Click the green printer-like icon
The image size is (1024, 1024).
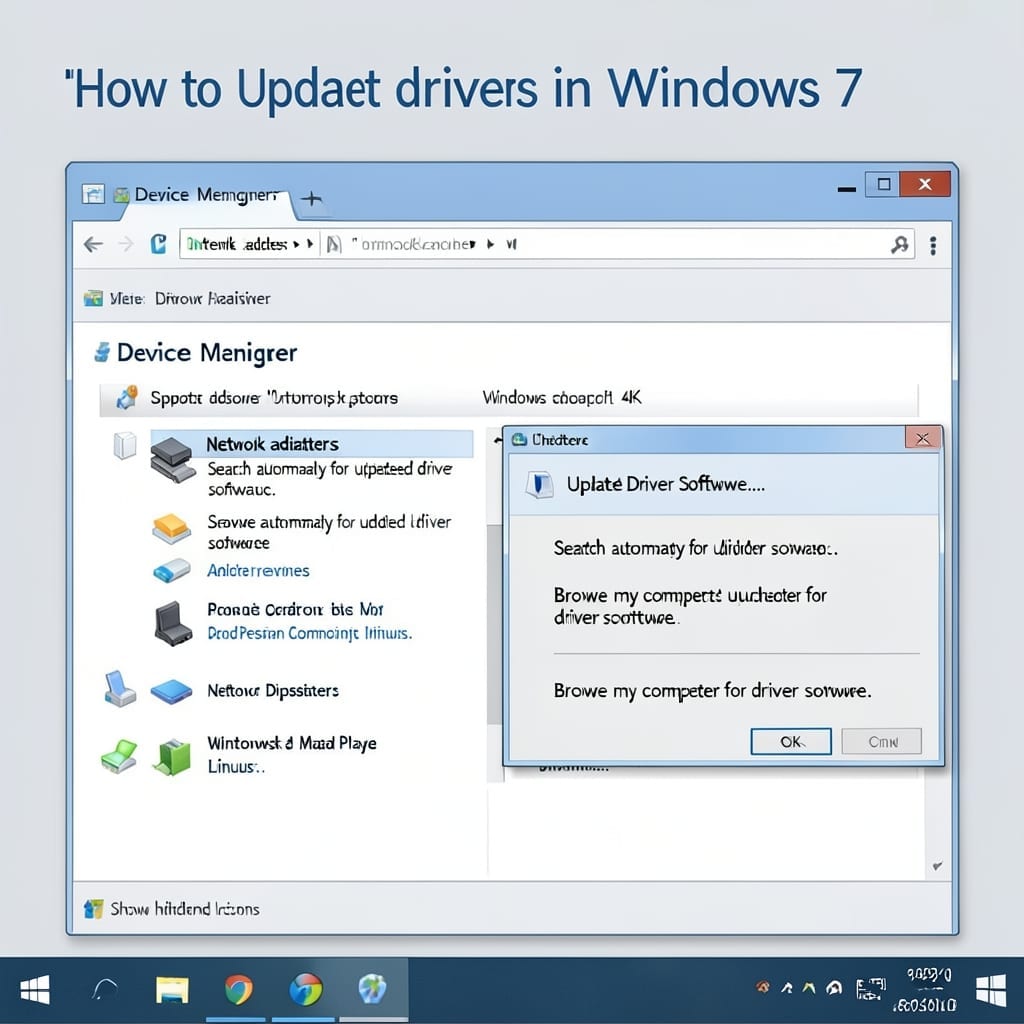(119, 756)
